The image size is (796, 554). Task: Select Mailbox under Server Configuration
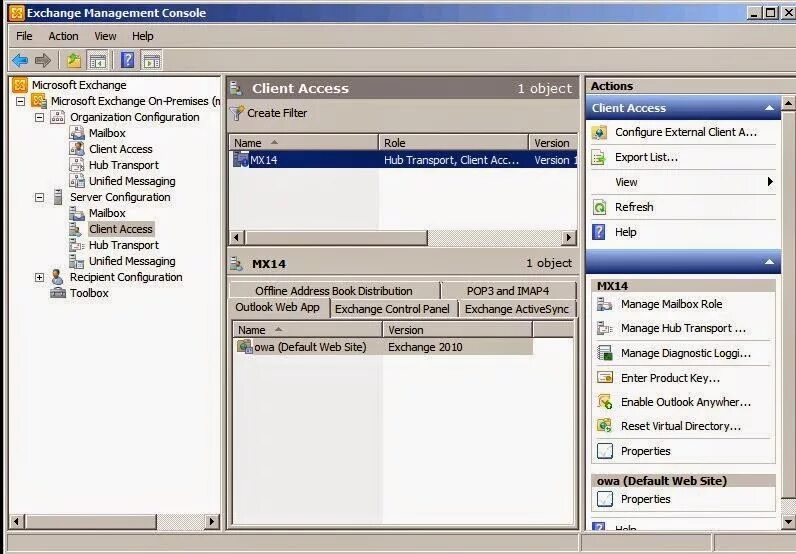pos(107,213)
